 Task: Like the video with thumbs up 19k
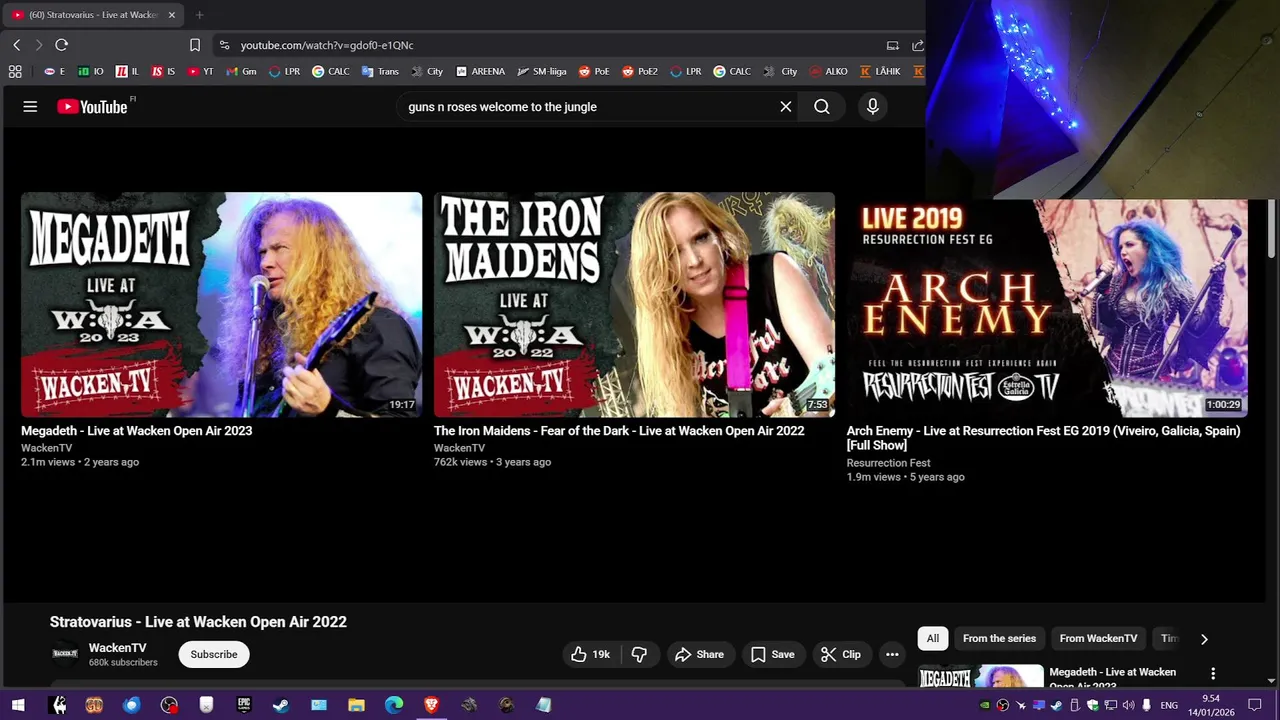tap(590, 654)
